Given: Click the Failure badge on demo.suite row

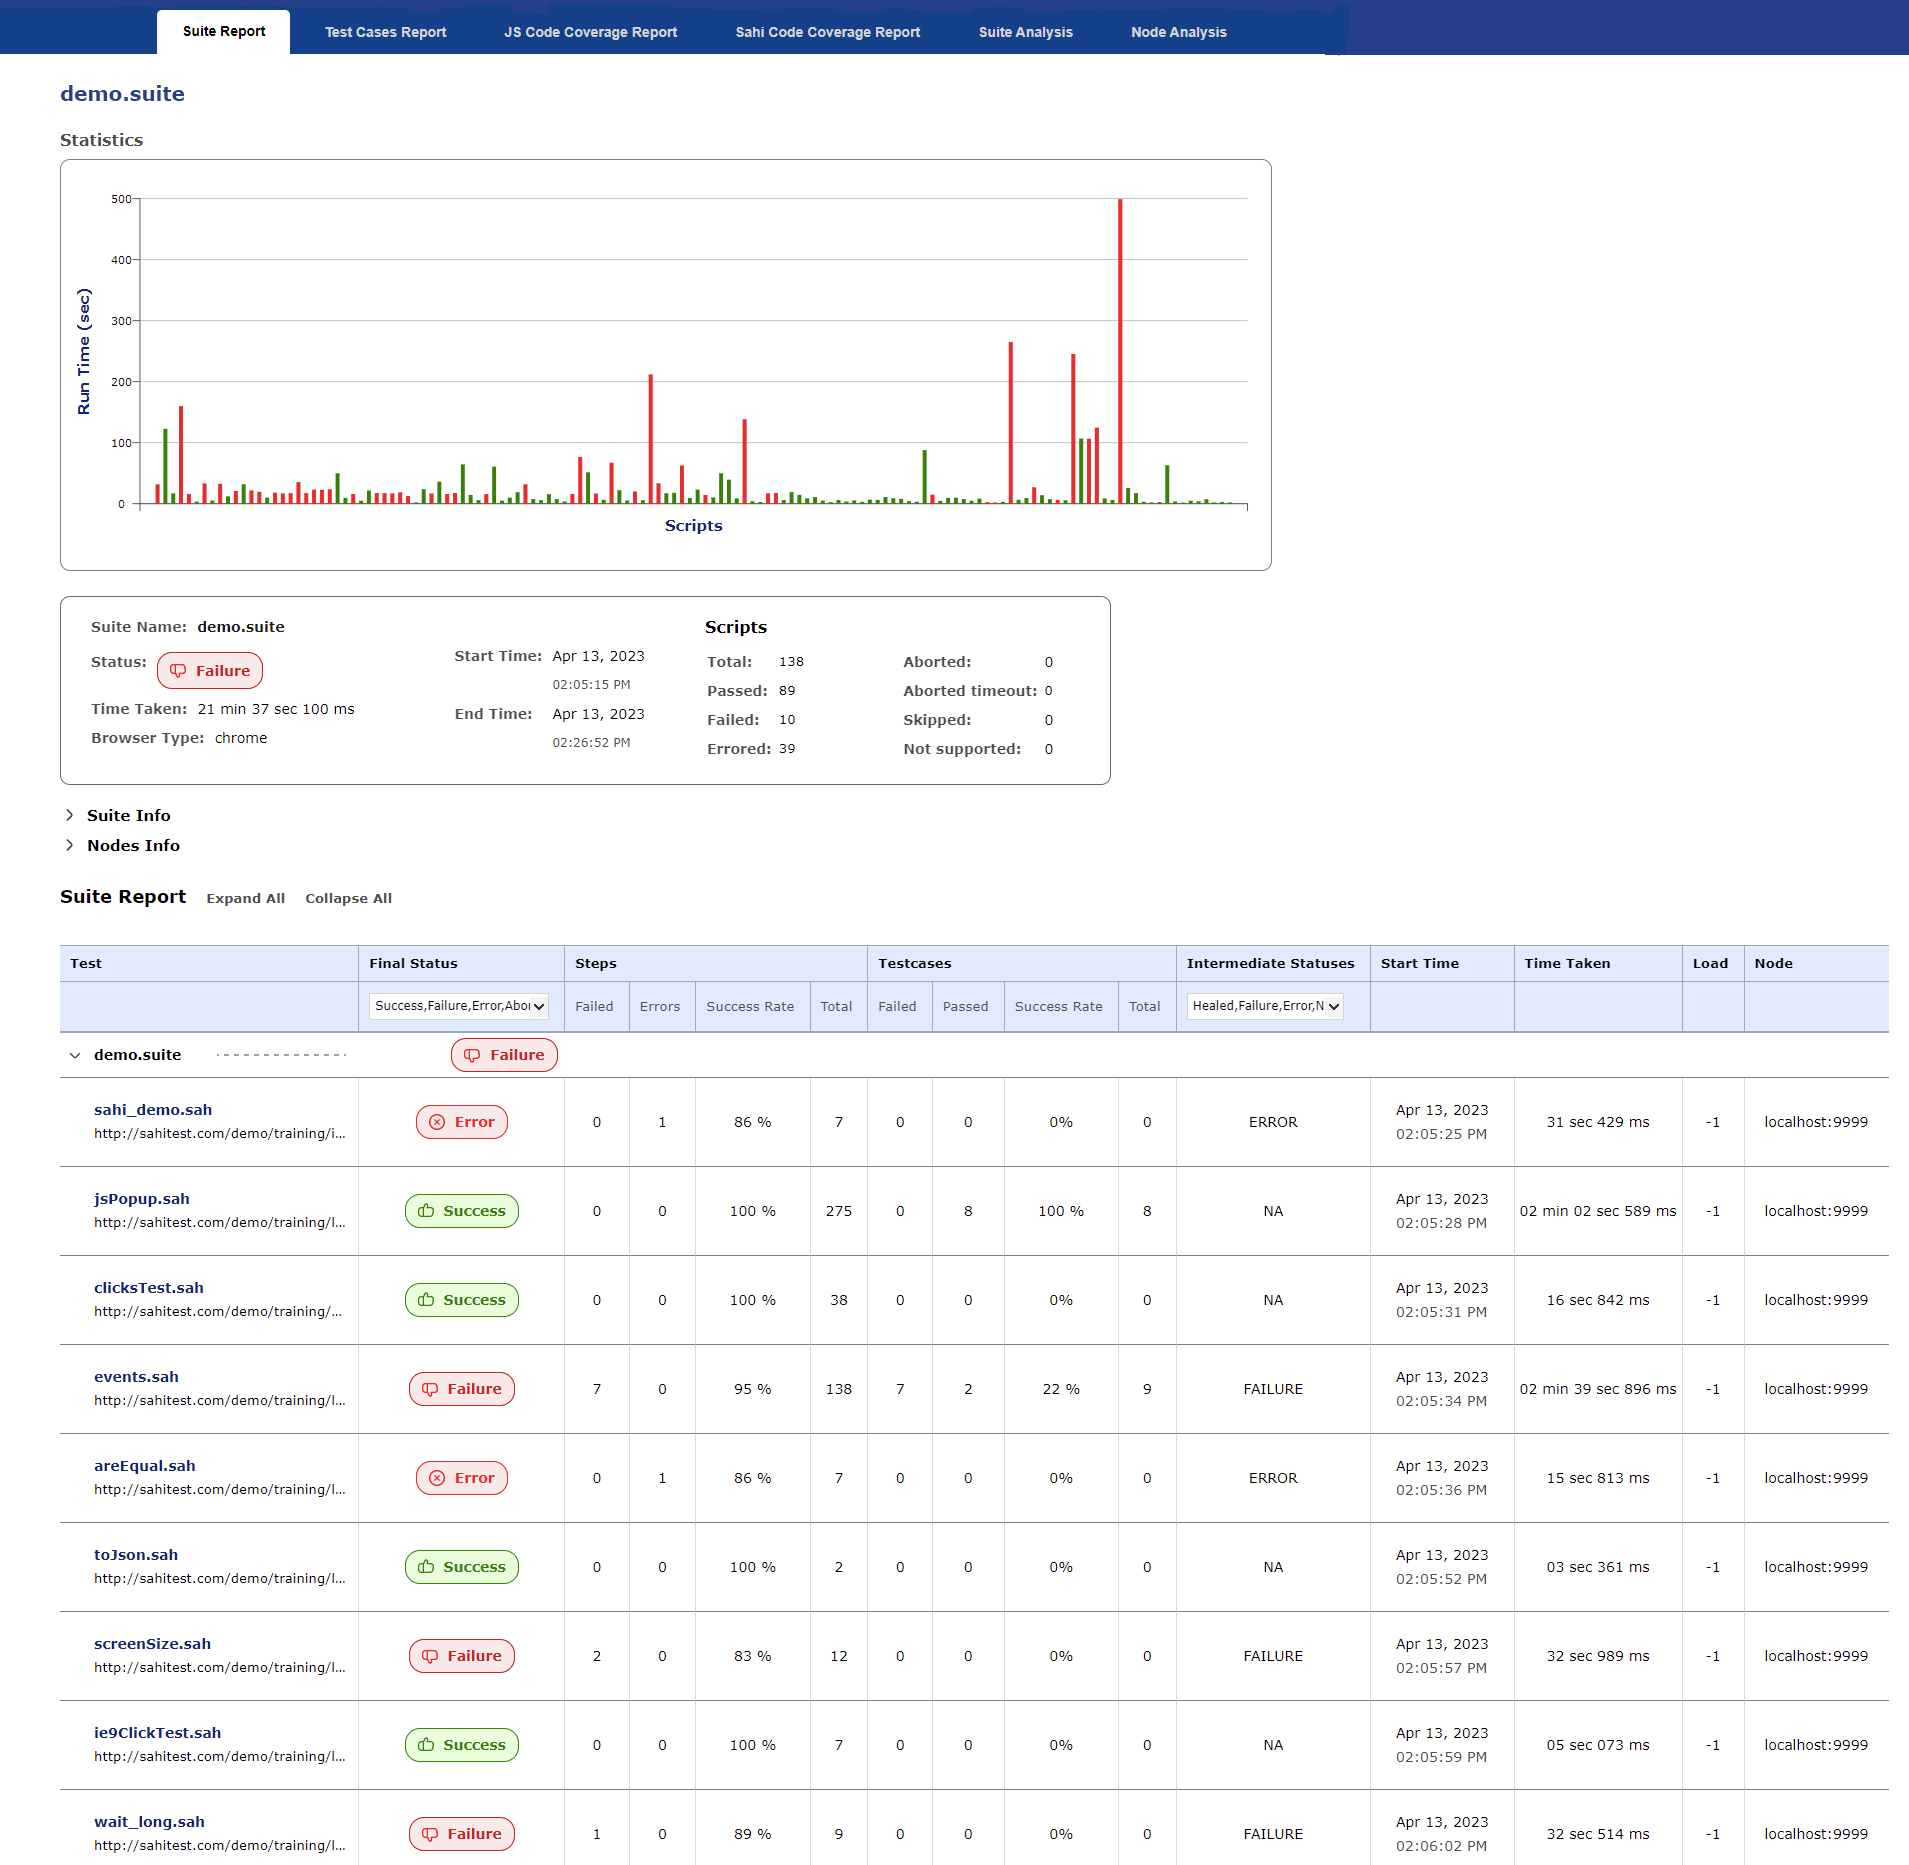Looking at the screenshot, I should pyautogui.click(x=504, y=1055).
